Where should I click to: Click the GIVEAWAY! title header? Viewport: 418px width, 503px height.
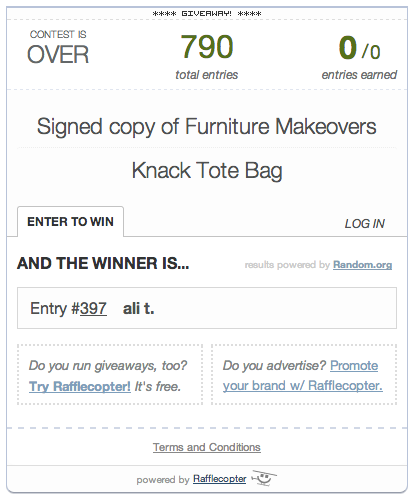point(207,14)
